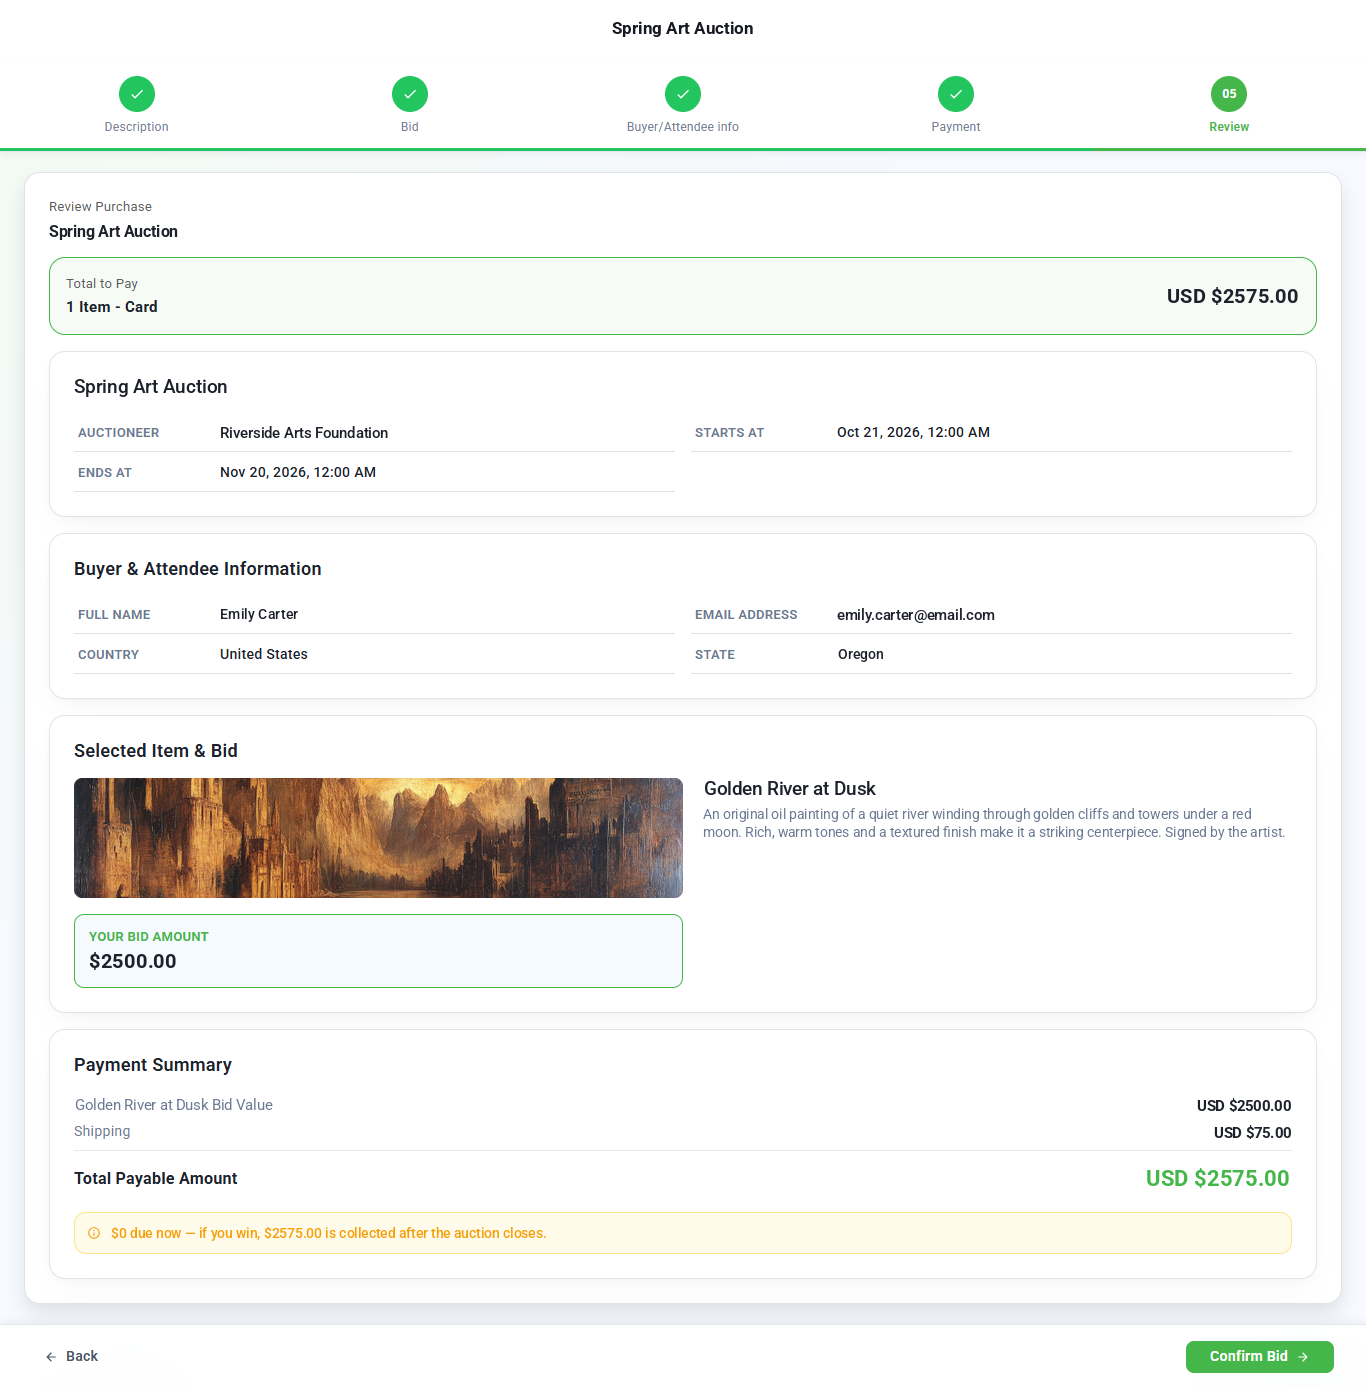This screenshot has height=1389, width=1366.
Task: Click the 'Total Payable Amount' label
Action: point(156,1179)
